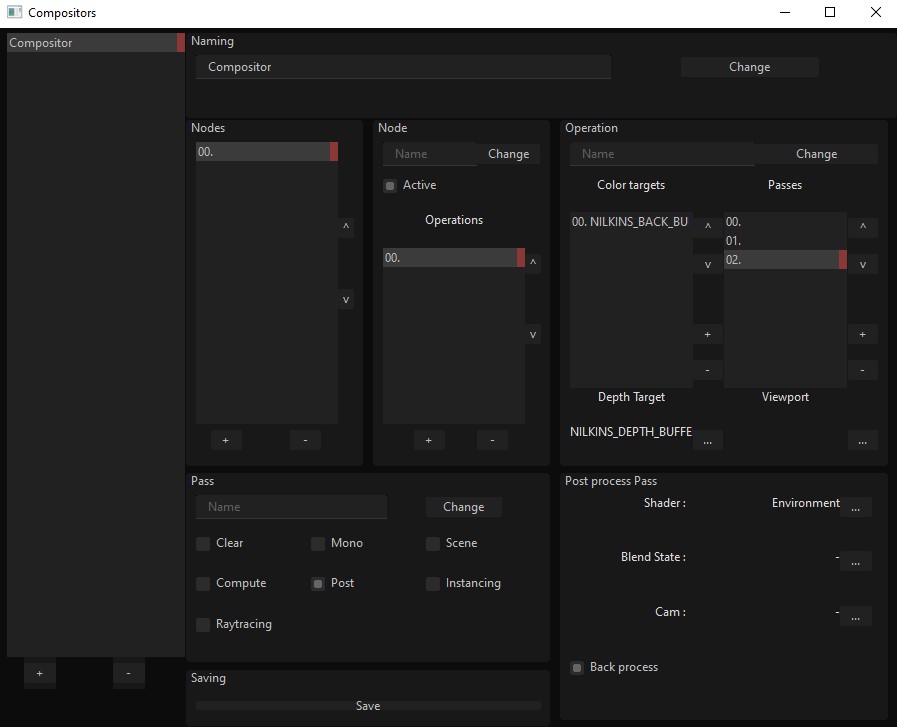Click the NILKINS_DEPTH_BUFFE depth target value

pos(631,432)
